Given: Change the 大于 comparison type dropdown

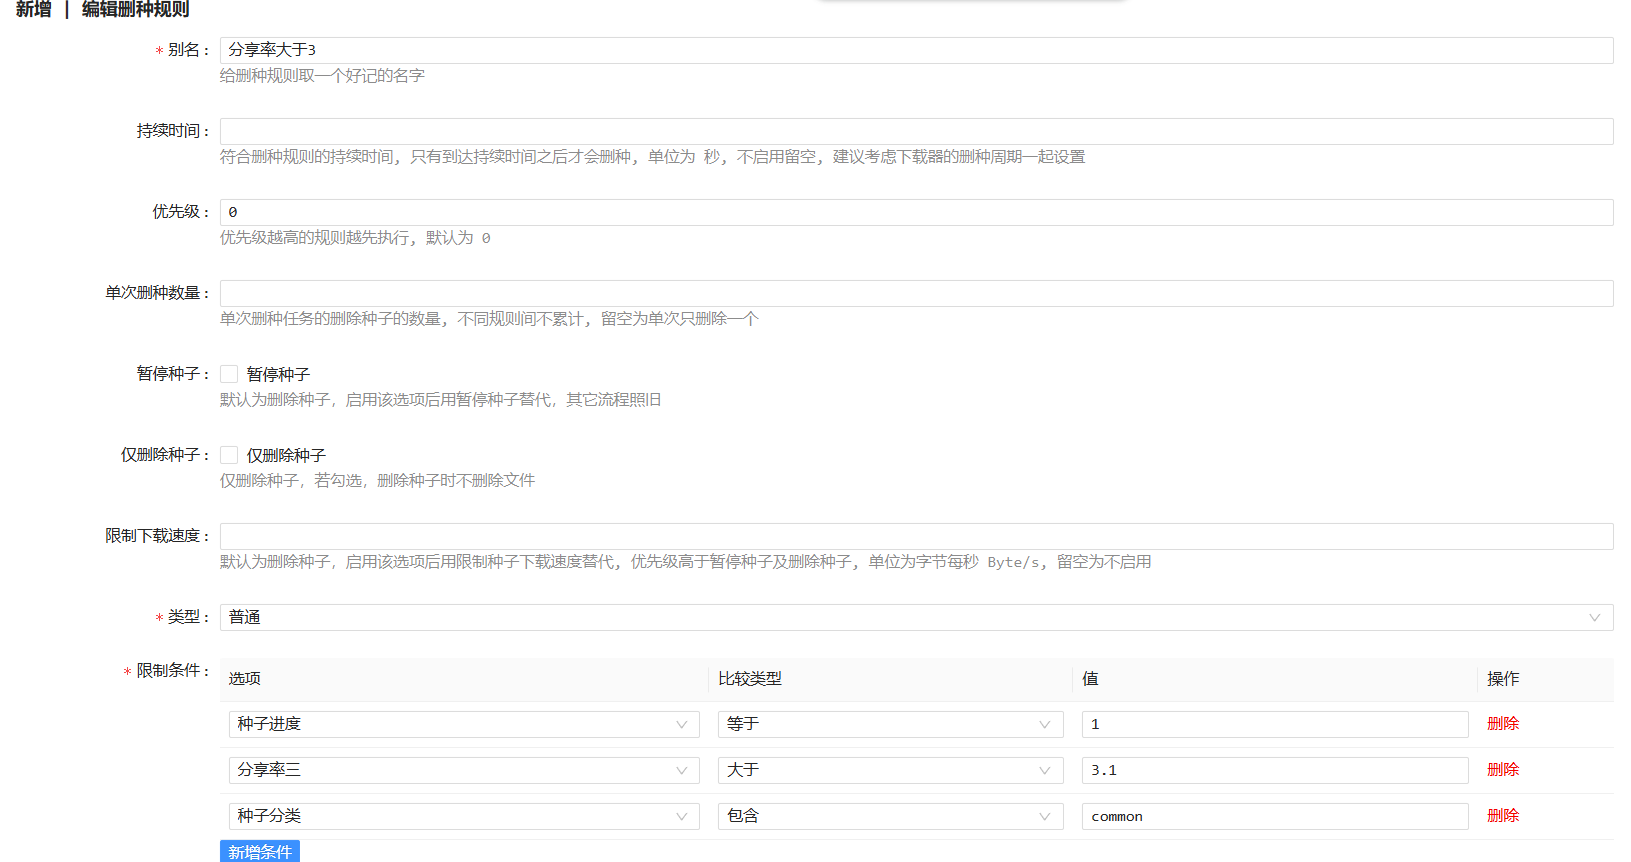Looking at the screenshot, I should click(x=889, y=770).
